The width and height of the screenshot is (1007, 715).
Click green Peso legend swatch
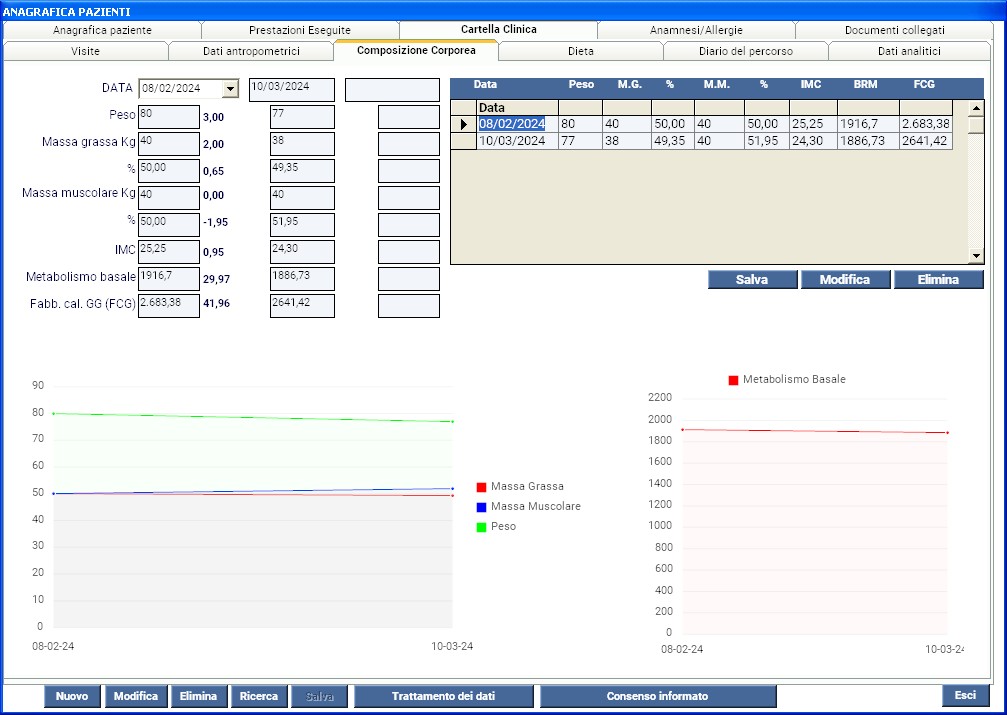(481, 527)
